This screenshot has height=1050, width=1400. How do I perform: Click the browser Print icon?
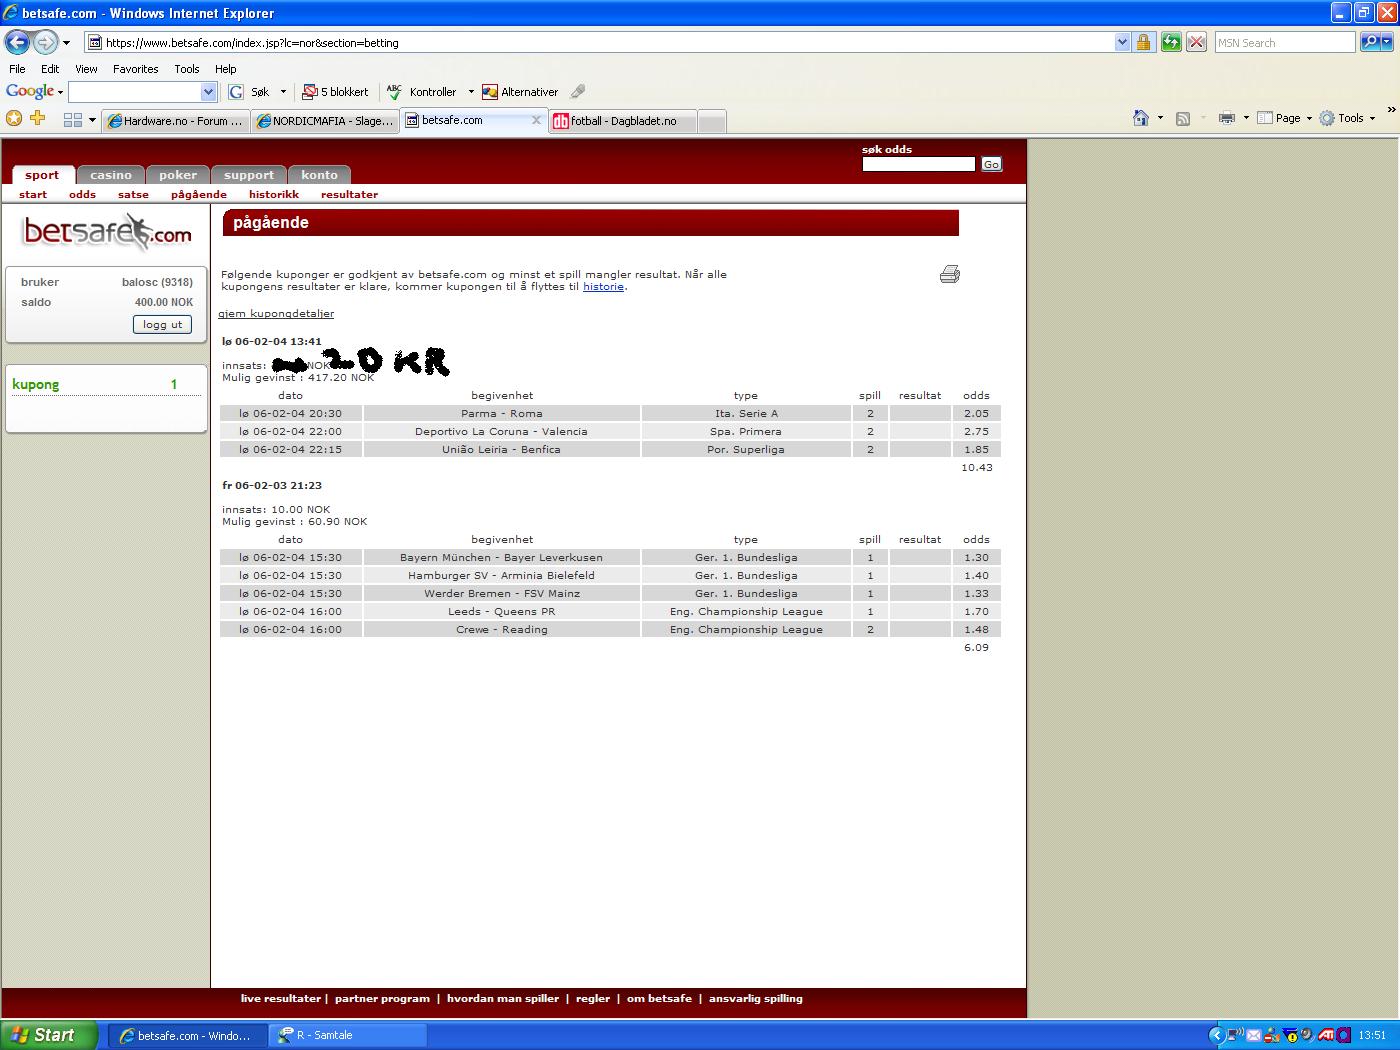pyautogui.click(x=1227, y=118)
